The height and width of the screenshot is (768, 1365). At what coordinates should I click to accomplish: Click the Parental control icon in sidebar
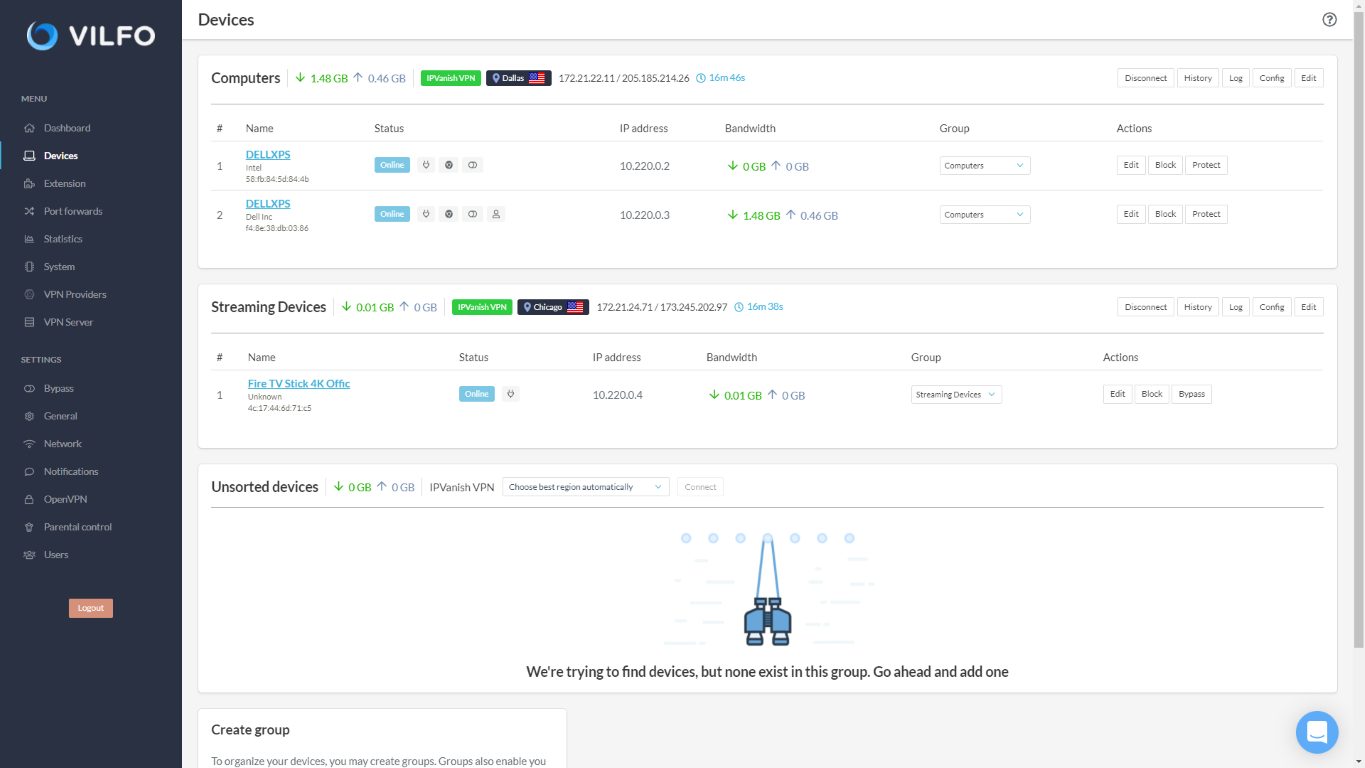(x=29, y=527)
